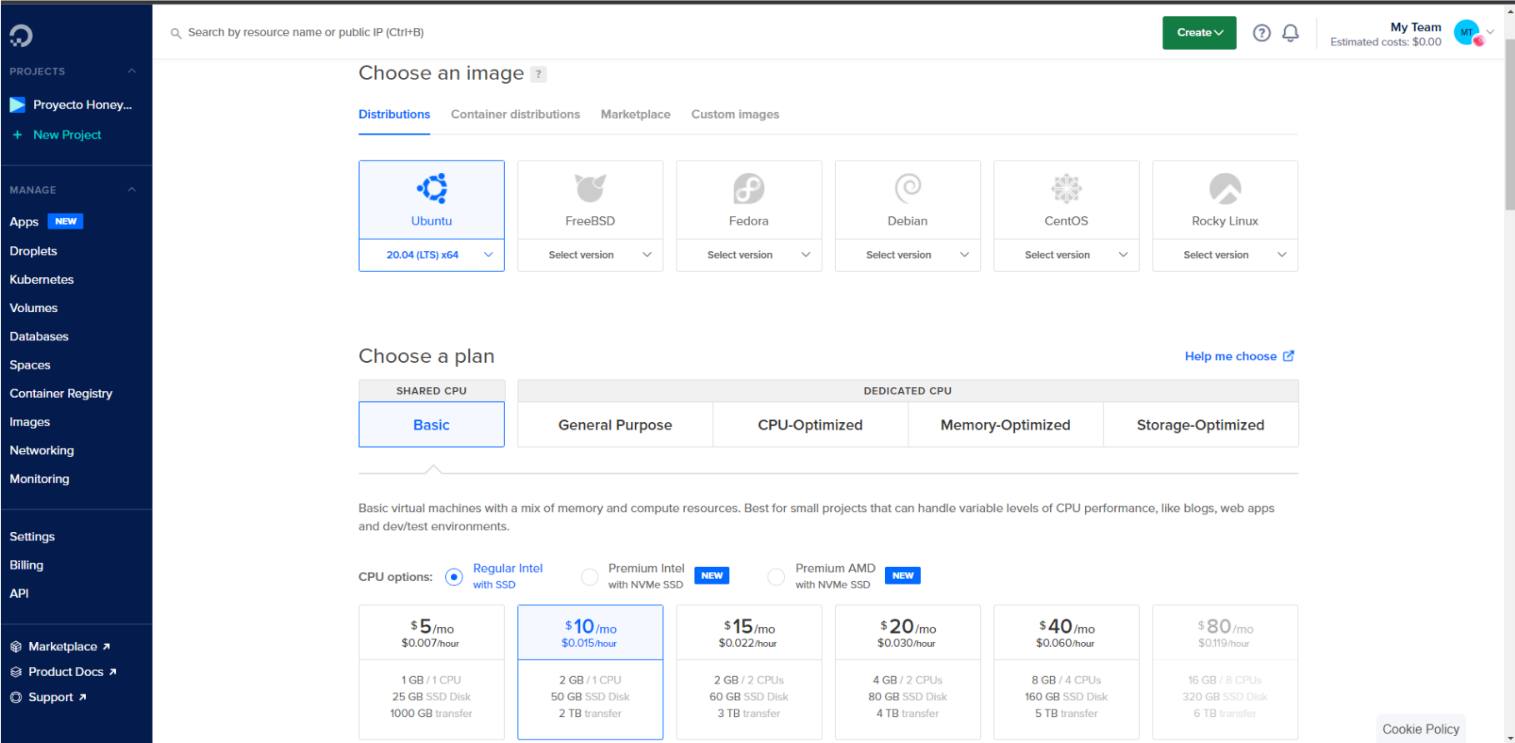Switch to the Custom images tab
This screenshot has height=743, width=1515.
[735, 115]
